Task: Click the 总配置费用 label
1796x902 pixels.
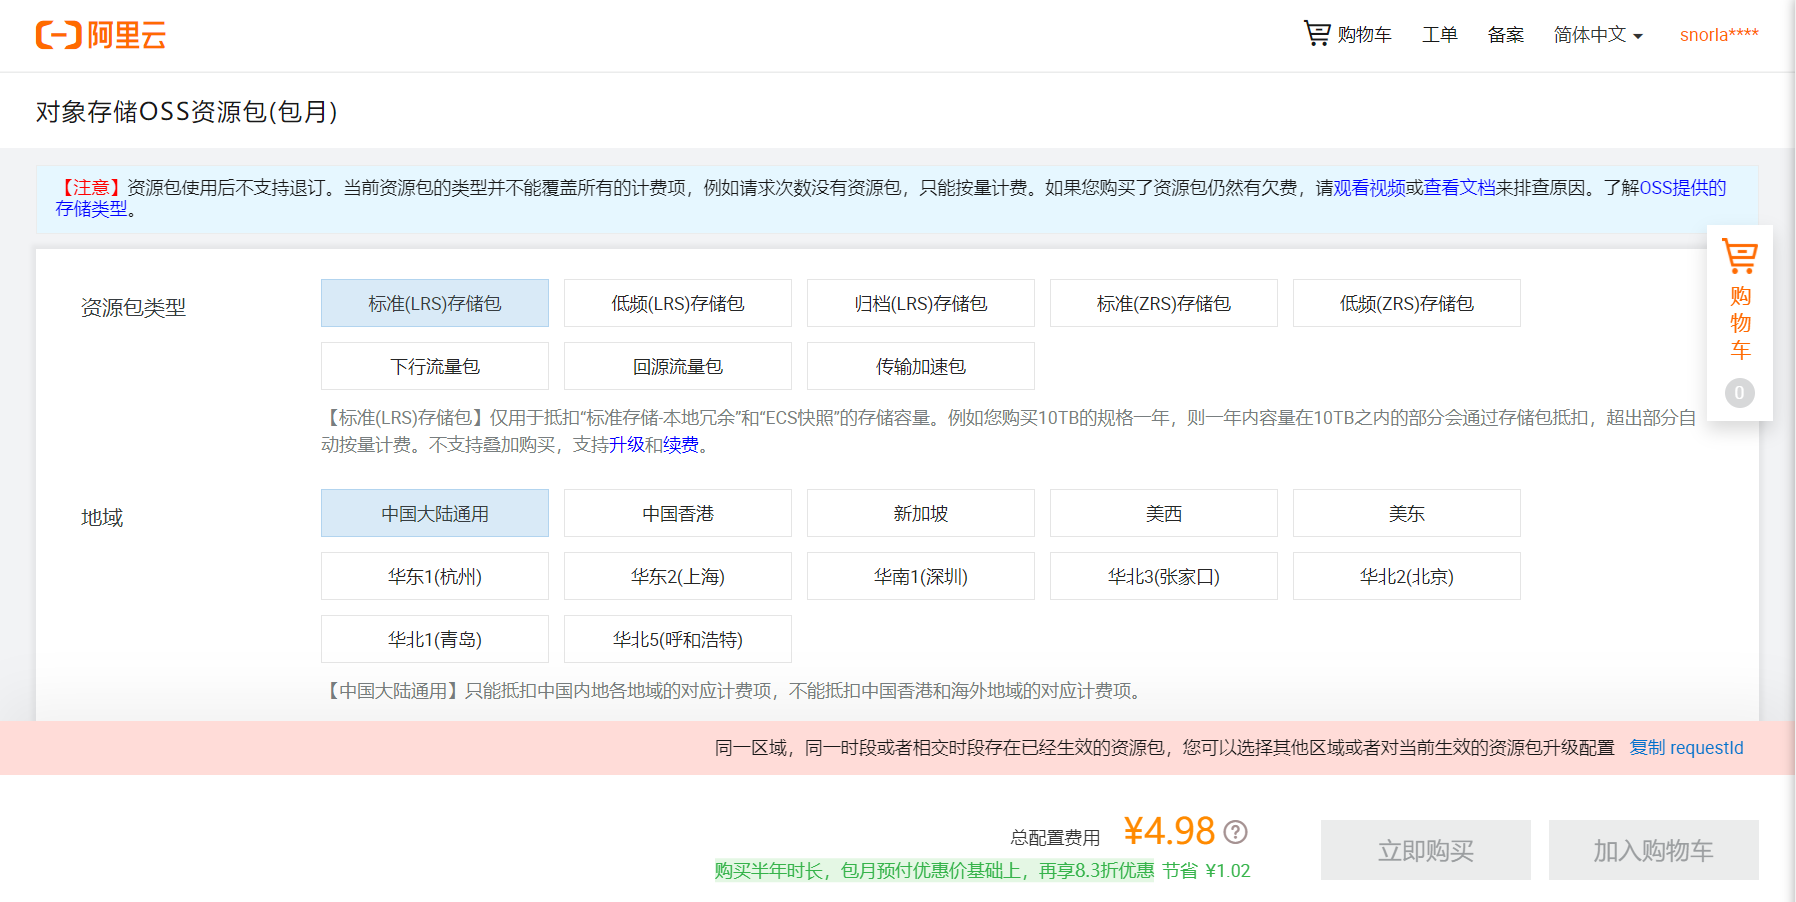Action: [x=1055, y=838]
